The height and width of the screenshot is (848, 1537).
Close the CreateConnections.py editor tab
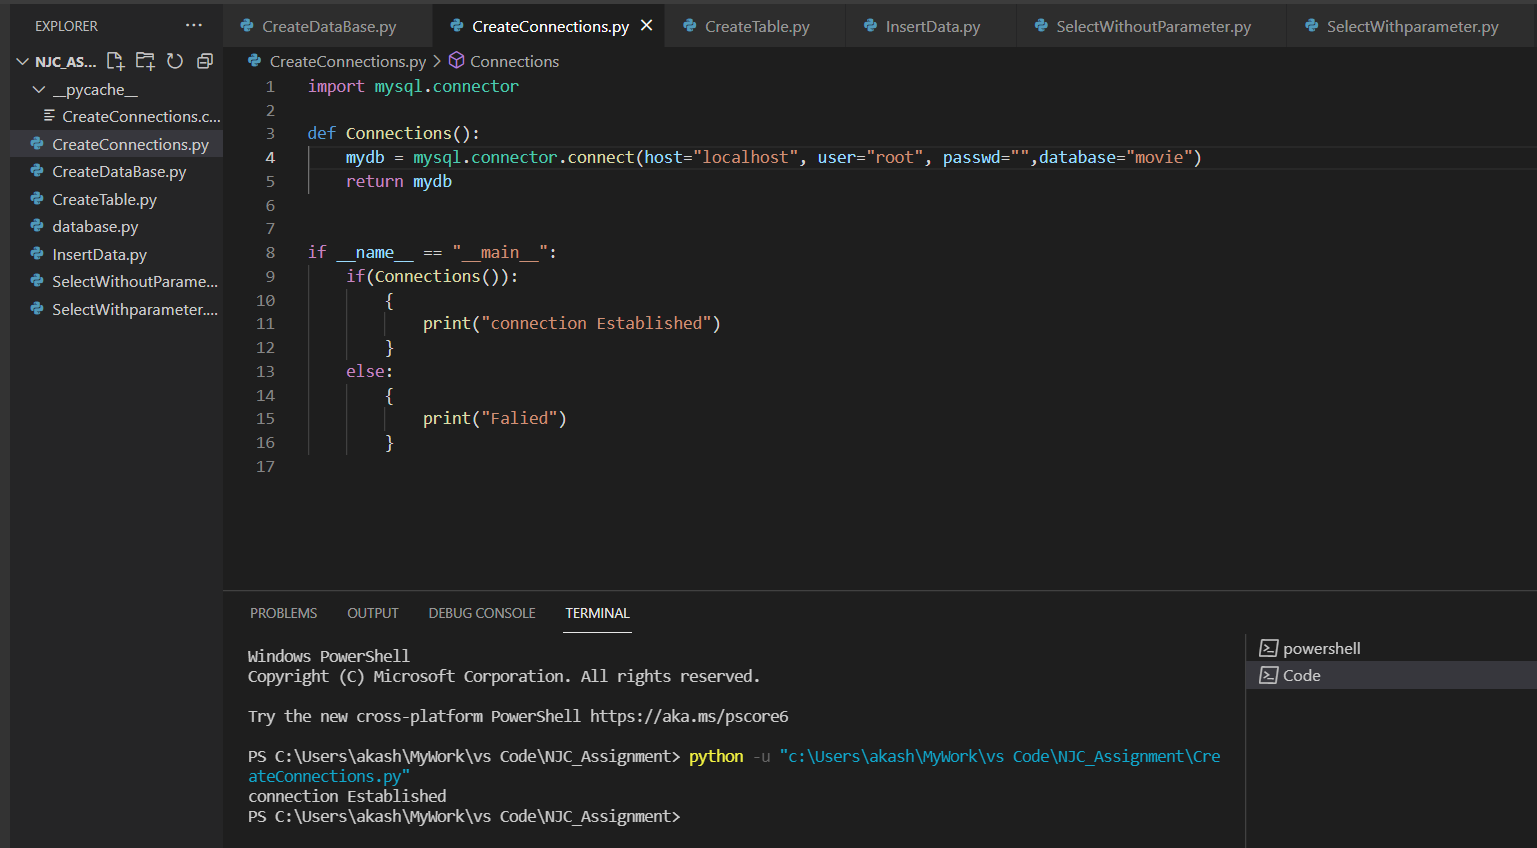[x=647, y=25]
